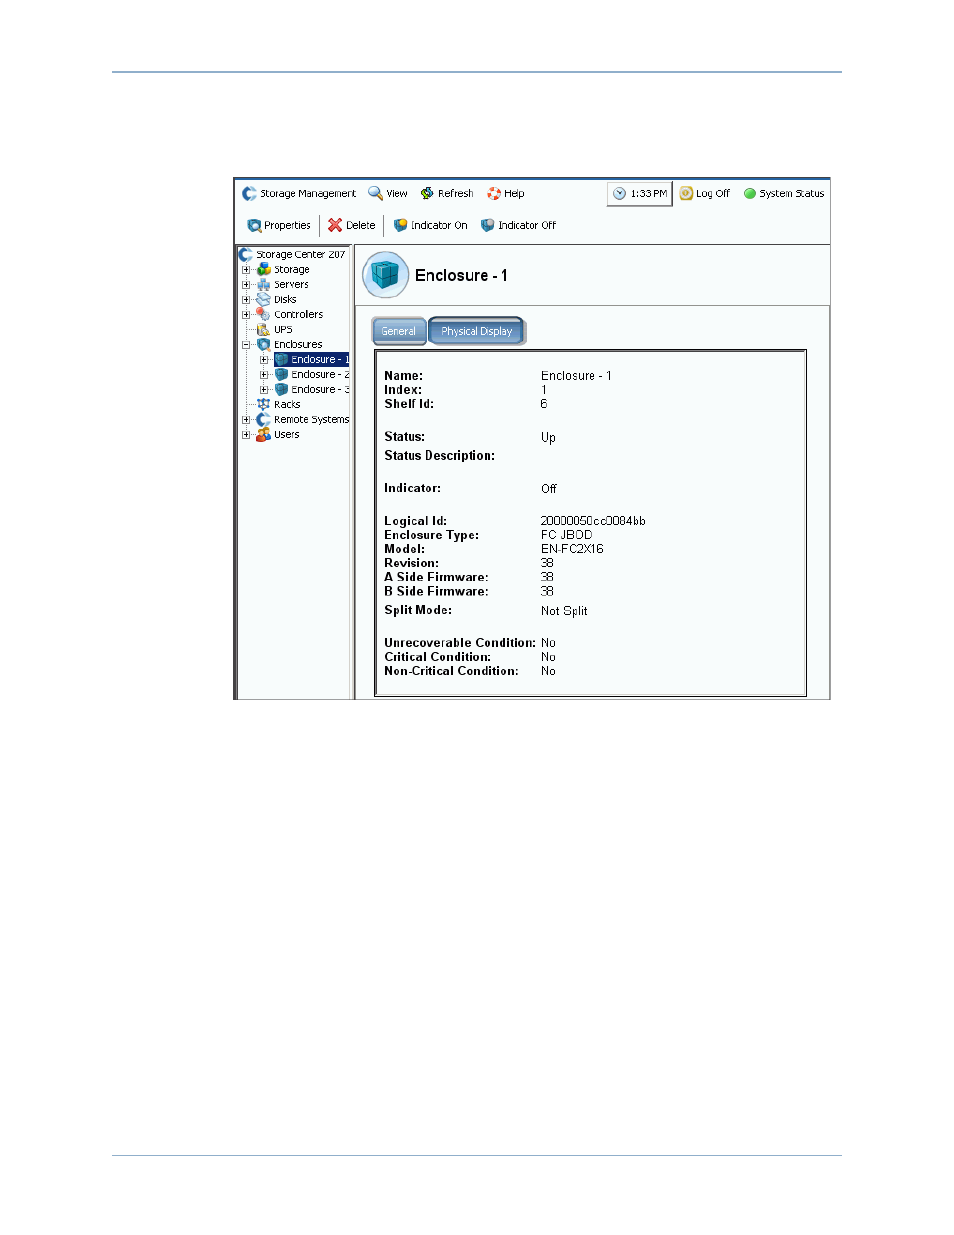Viewport: 954px width, 1235px height.
Task: Expand the Enclosure - 3 node
Action: (264, 390)
